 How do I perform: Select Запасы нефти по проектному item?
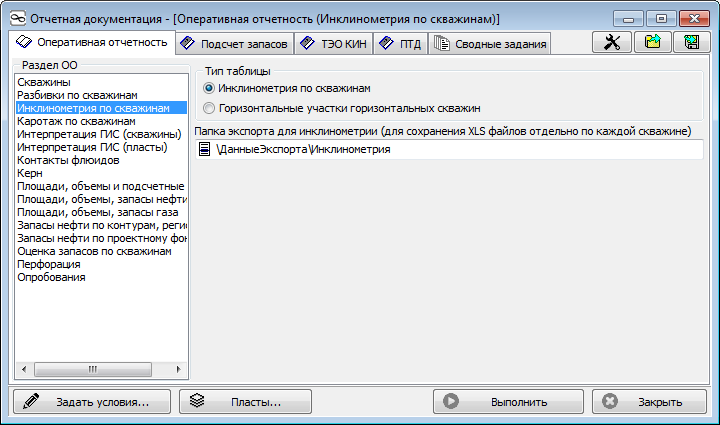101,238
